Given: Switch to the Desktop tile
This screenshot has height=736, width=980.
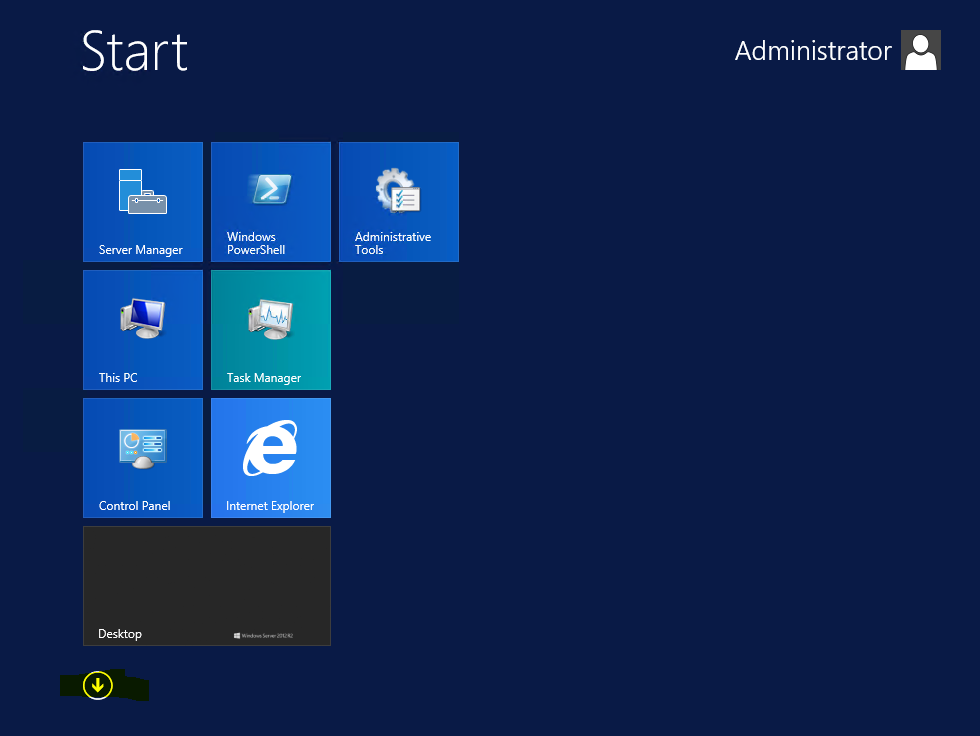Looking at the screenshot, I should point(207,586).
